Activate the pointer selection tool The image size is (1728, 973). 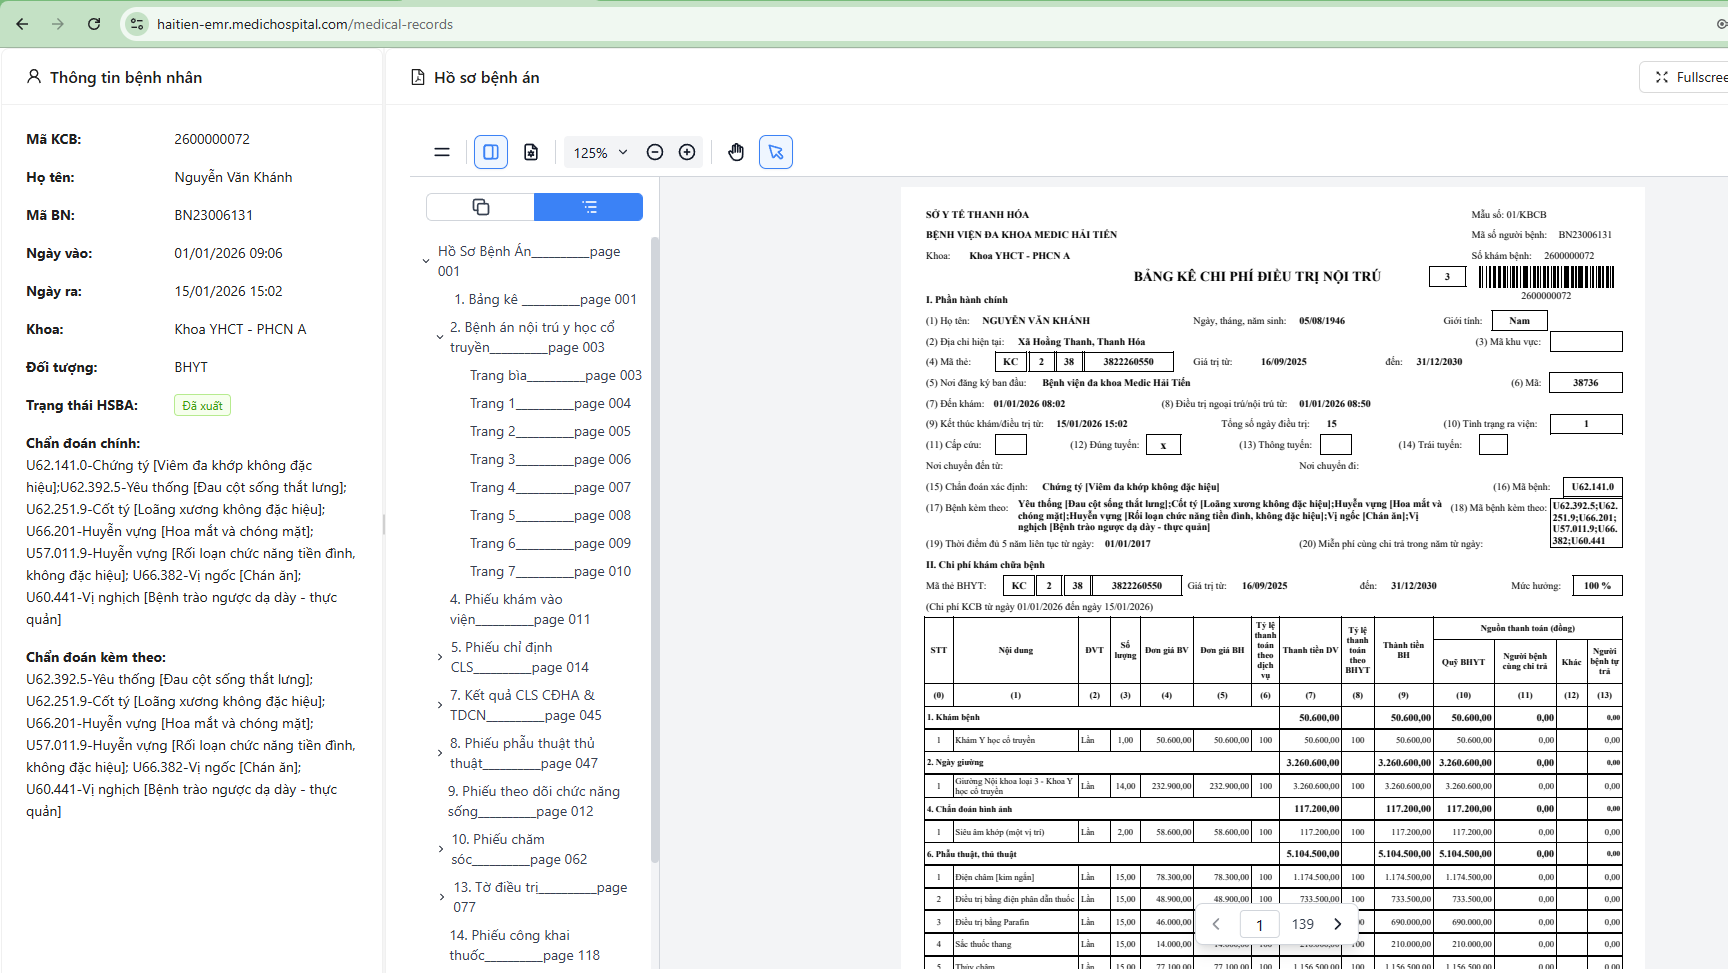click(776, 152)
